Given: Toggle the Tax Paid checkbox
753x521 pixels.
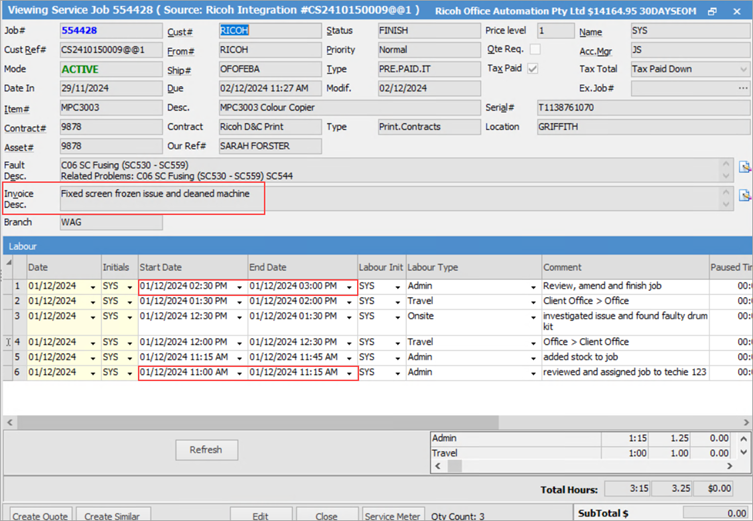Looking at the screenshot, I should (534, 69).
